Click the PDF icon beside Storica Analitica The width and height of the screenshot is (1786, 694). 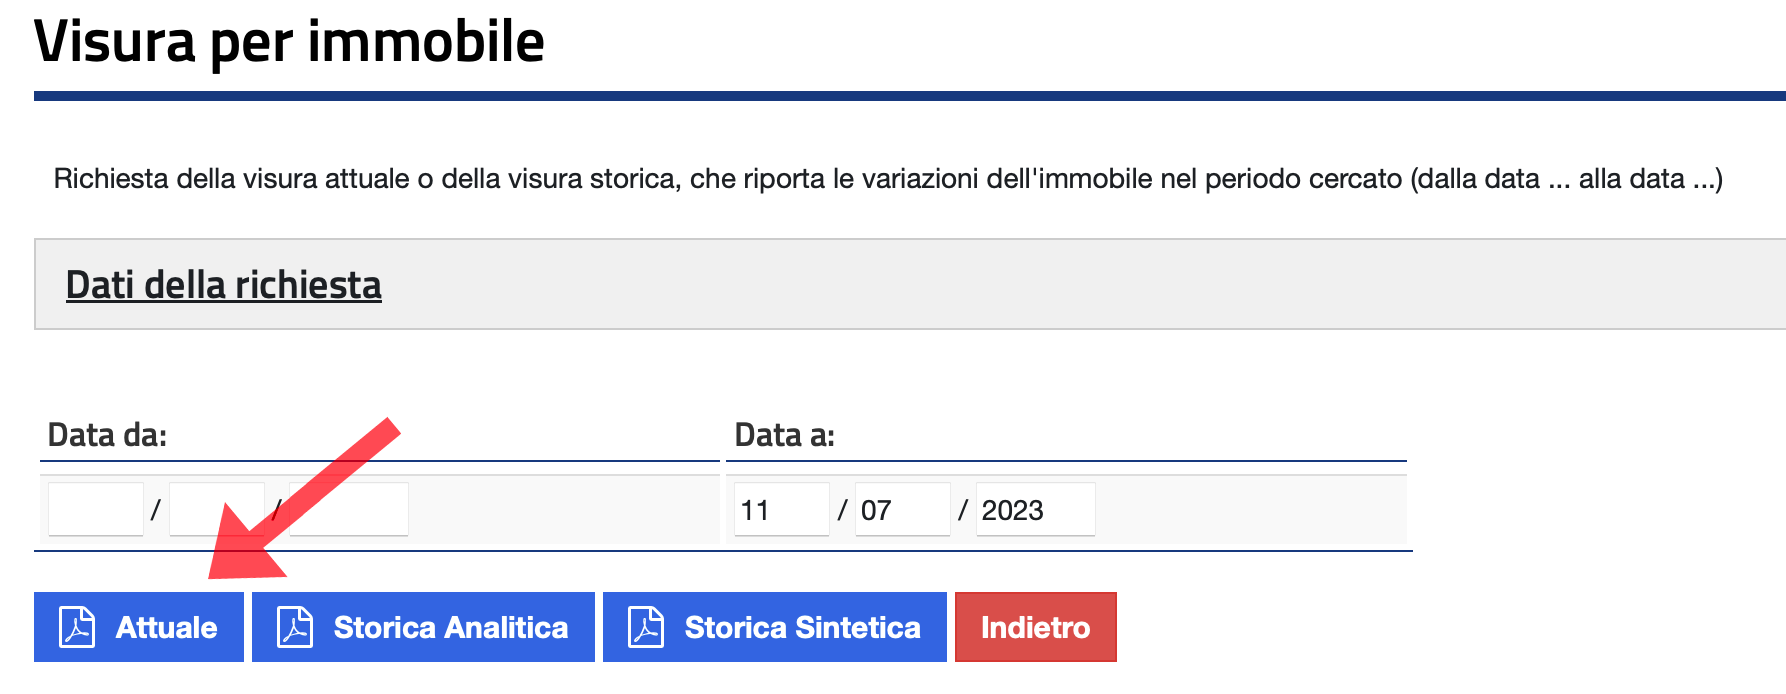coord(295,627)
